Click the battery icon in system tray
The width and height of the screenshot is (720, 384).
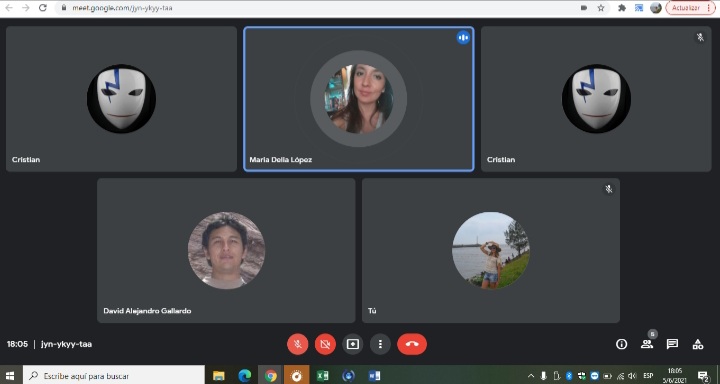tap(608, 376)
